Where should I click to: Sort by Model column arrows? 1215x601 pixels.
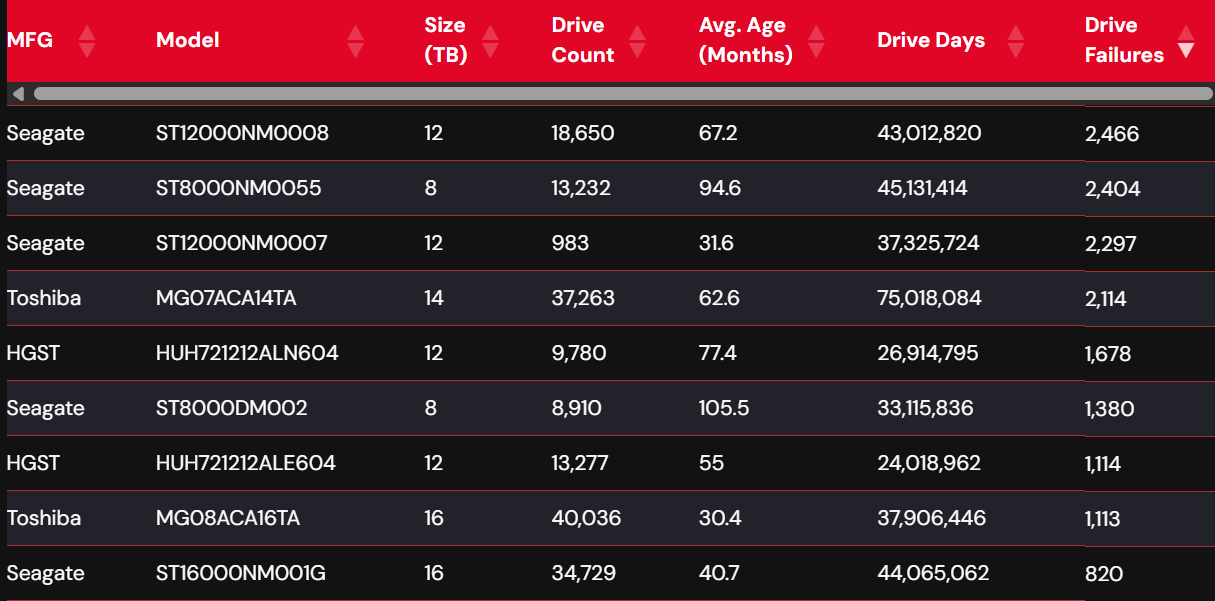[x=355, y=41]
